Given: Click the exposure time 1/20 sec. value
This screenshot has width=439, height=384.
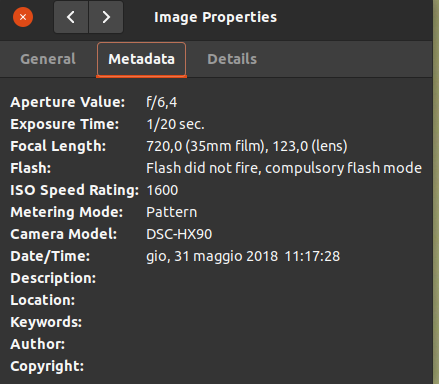Looking at the screenshot, I should pyautogui.click(x=175, y=124).
